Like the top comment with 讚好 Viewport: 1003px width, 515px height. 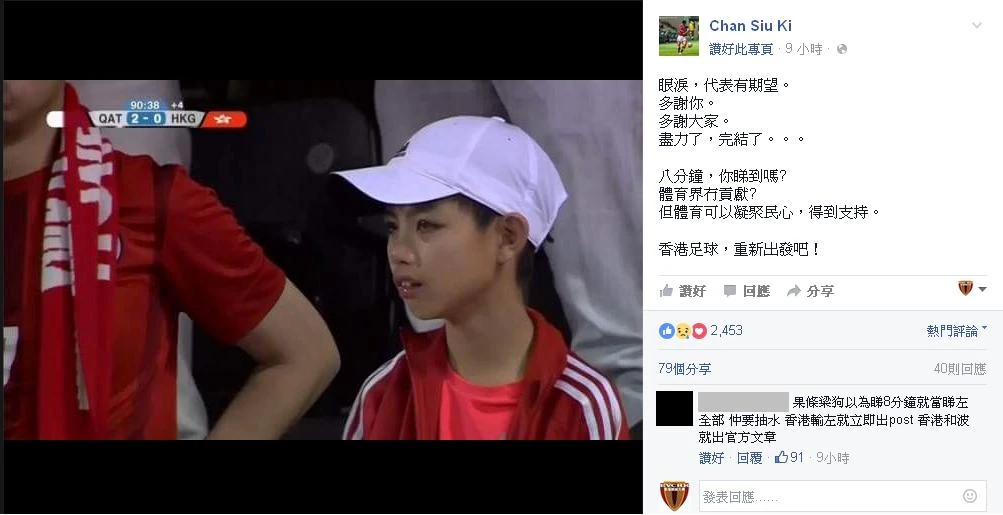pyautogui.click(x=711, y=458)
